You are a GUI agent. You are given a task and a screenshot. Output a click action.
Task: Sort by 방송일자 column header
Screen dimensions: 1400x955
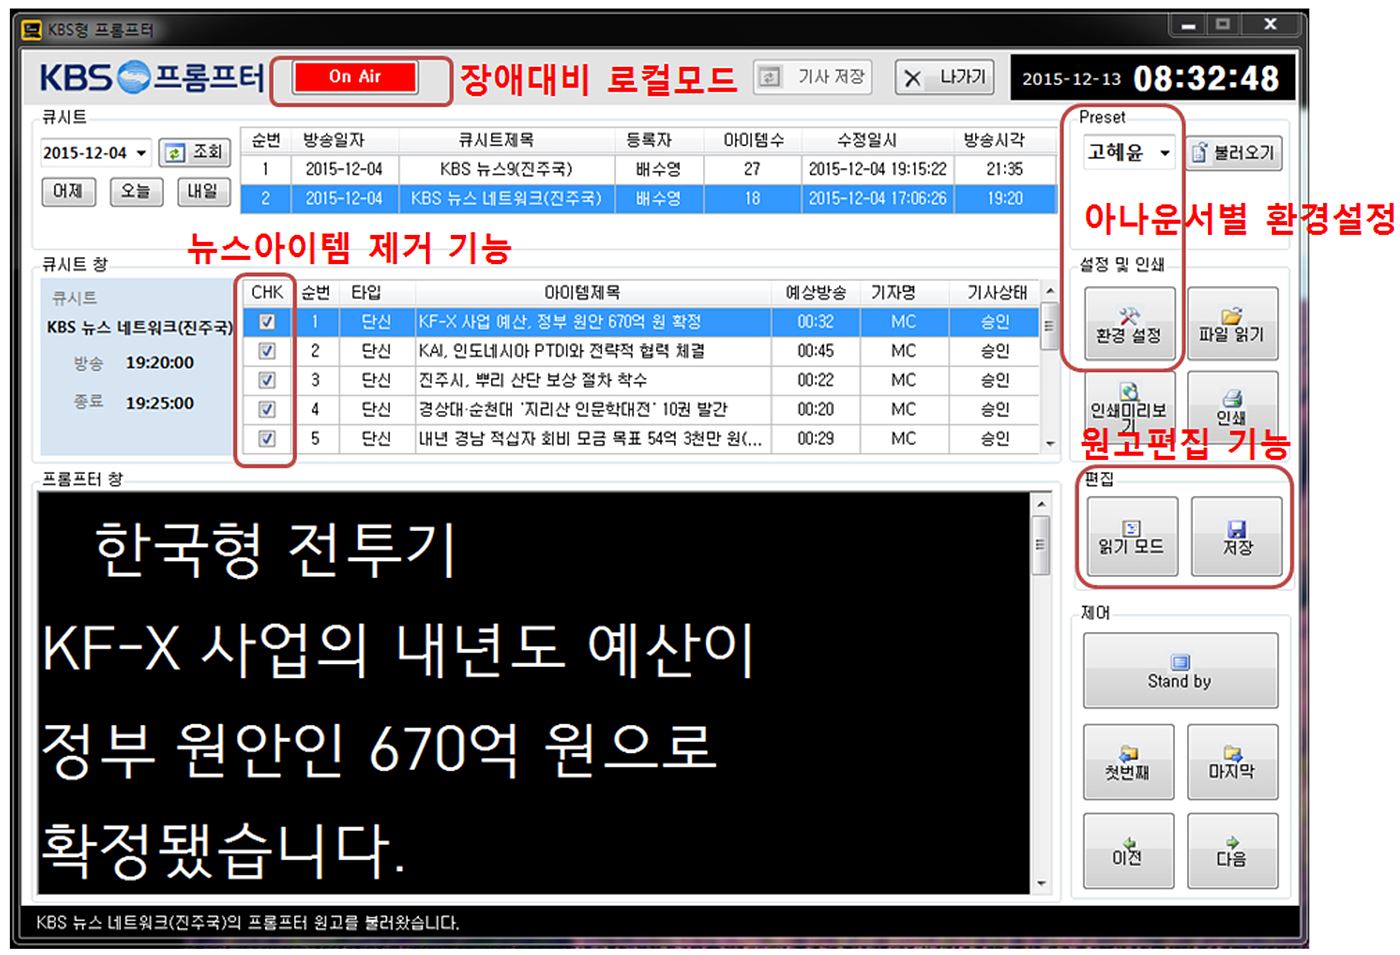[x=334, y=141]
